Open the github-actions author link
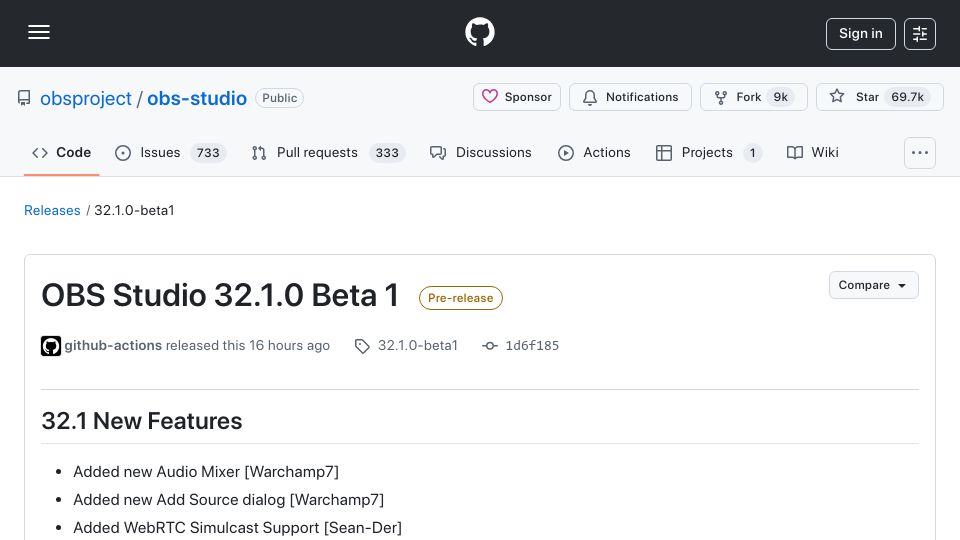 point(113,345)
